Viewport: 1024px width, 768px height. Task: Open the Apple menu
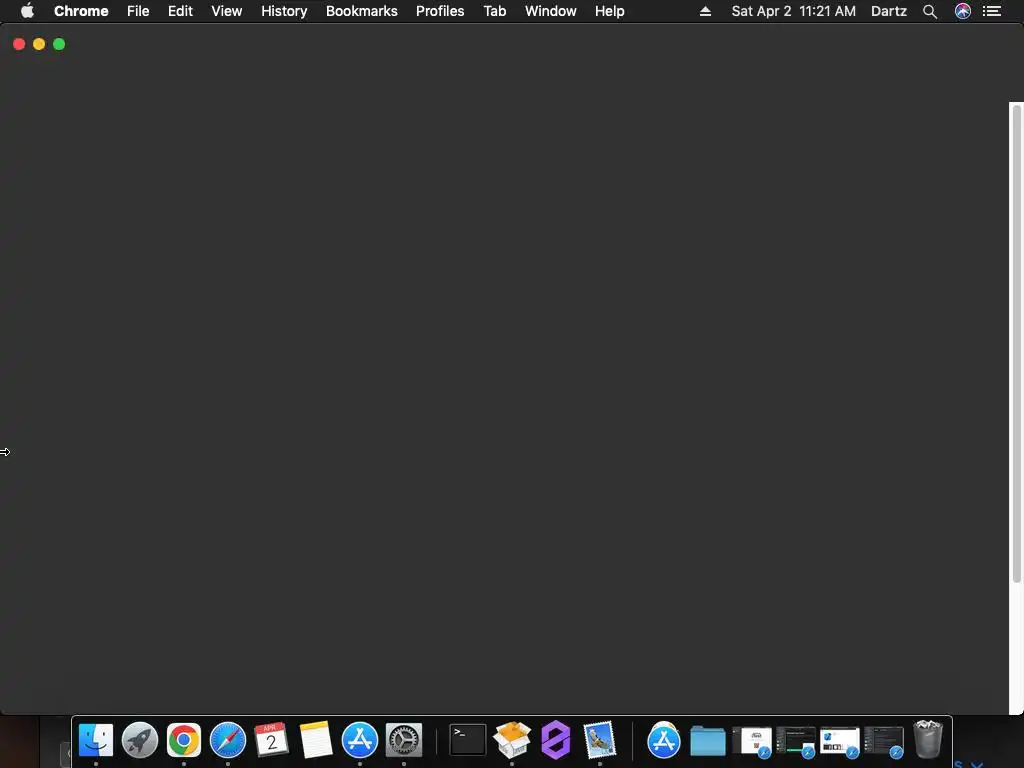point(27,11)
